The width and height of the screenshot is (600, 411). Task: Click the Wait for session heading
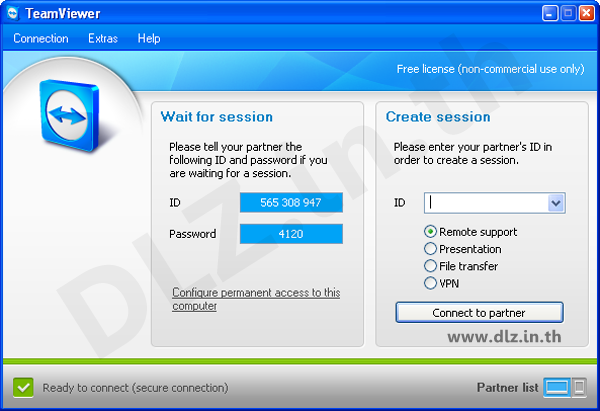pyautogui.click(x=217, y=117)
